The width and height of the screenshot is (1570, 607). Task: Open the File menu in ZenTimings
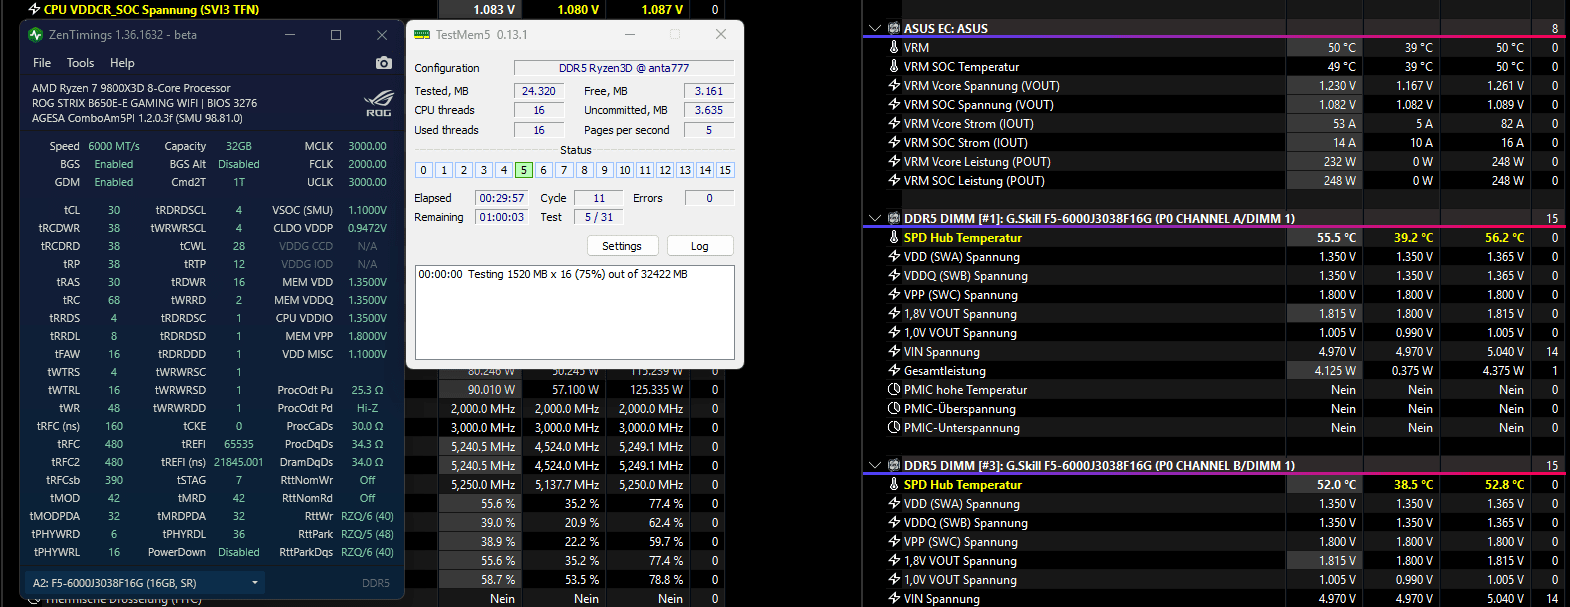[42, 63]
